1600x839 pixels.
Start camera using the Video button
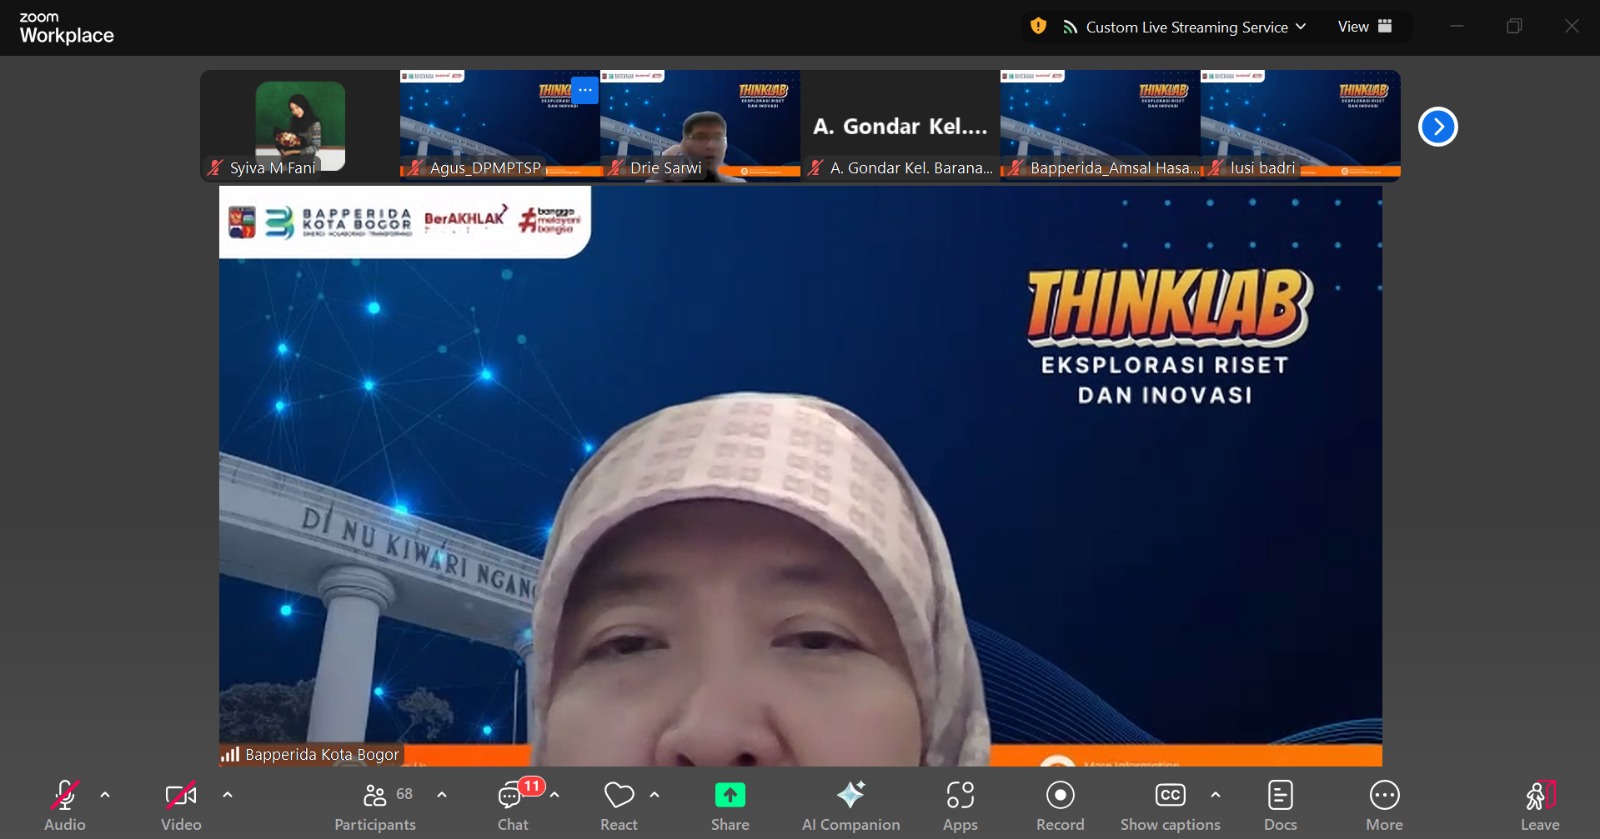(x=181, y=796)
